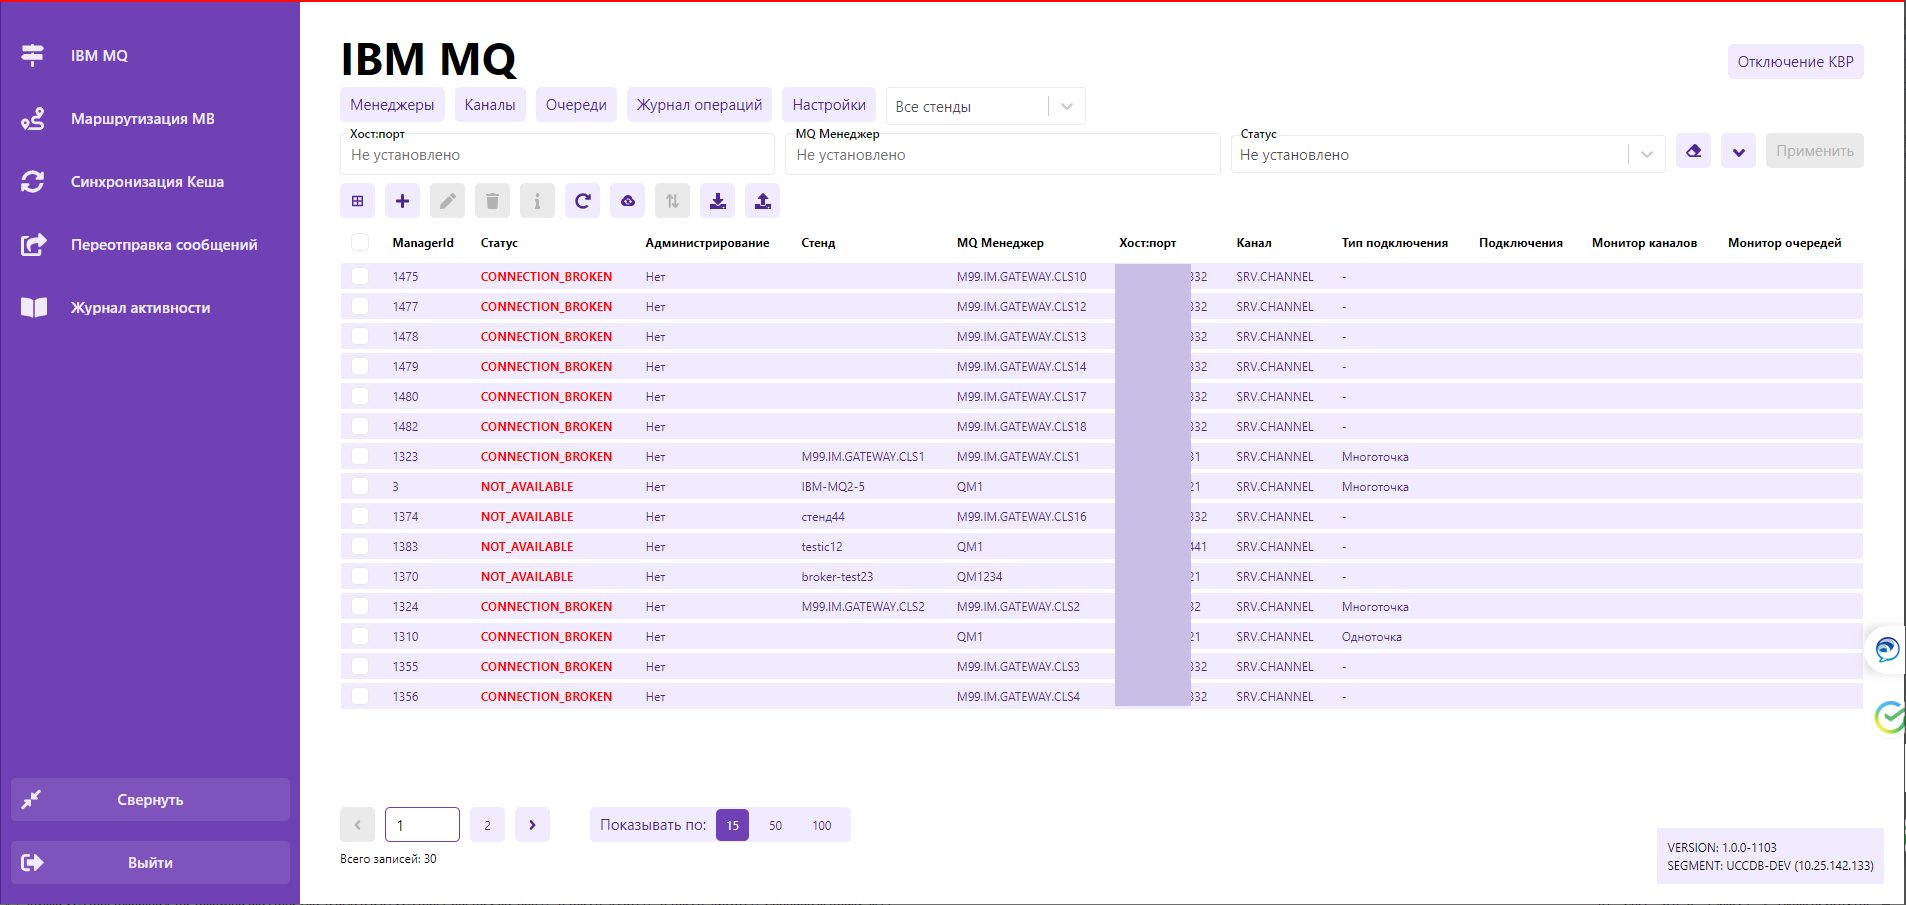This screenshot has width=1906, height=905.
Task: Open chat support bubble icon
Action: (x=1887, y=650)
